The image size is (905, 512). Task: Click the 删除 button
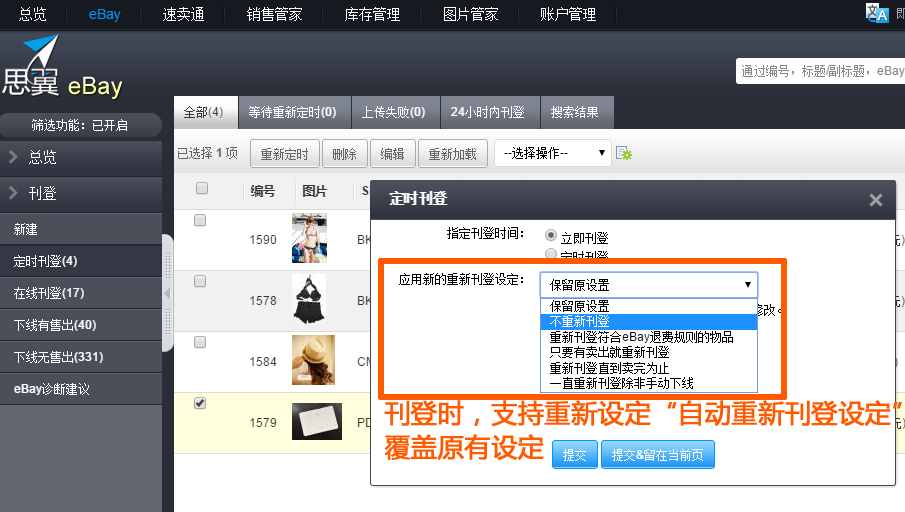(345, 154)
